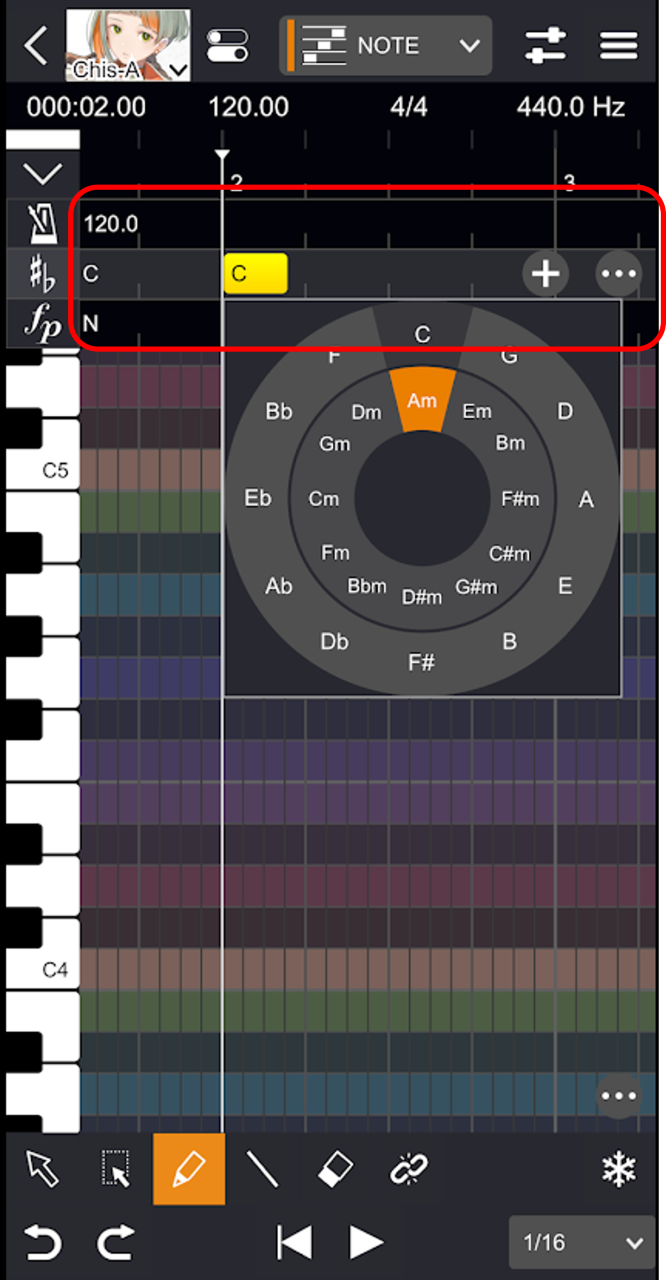The image size is (666, 1280).
Task: Start playback with the play button
Action: 366,1243
